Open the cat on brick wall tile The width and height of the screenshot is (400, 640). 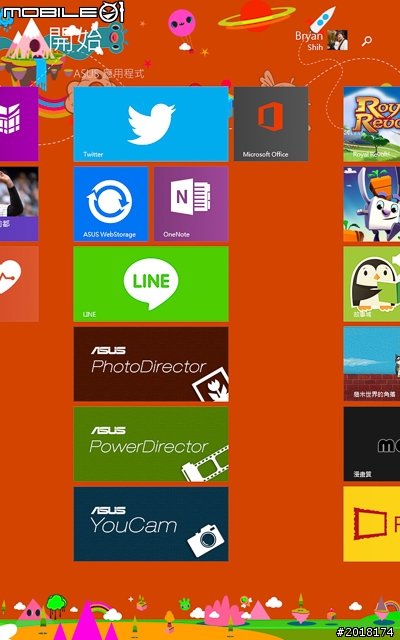372,364
